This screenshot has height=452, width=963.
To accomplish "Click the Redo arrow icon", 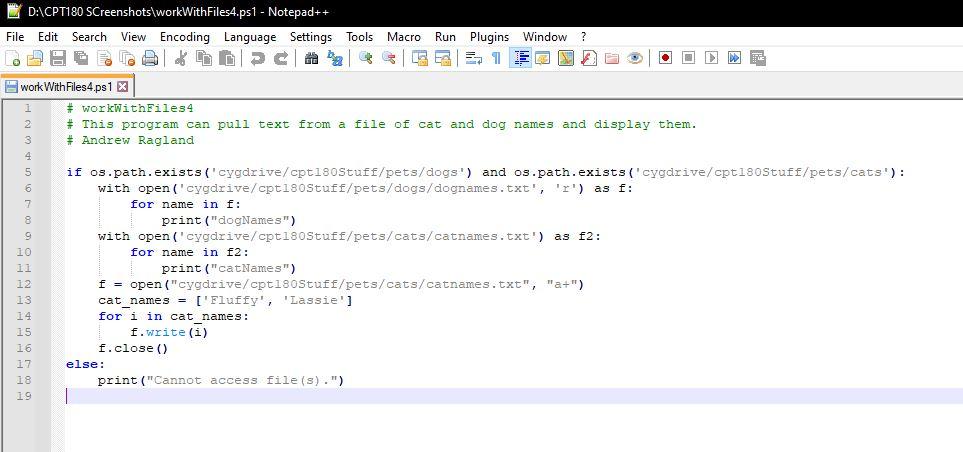I will [x=281, y=58].
